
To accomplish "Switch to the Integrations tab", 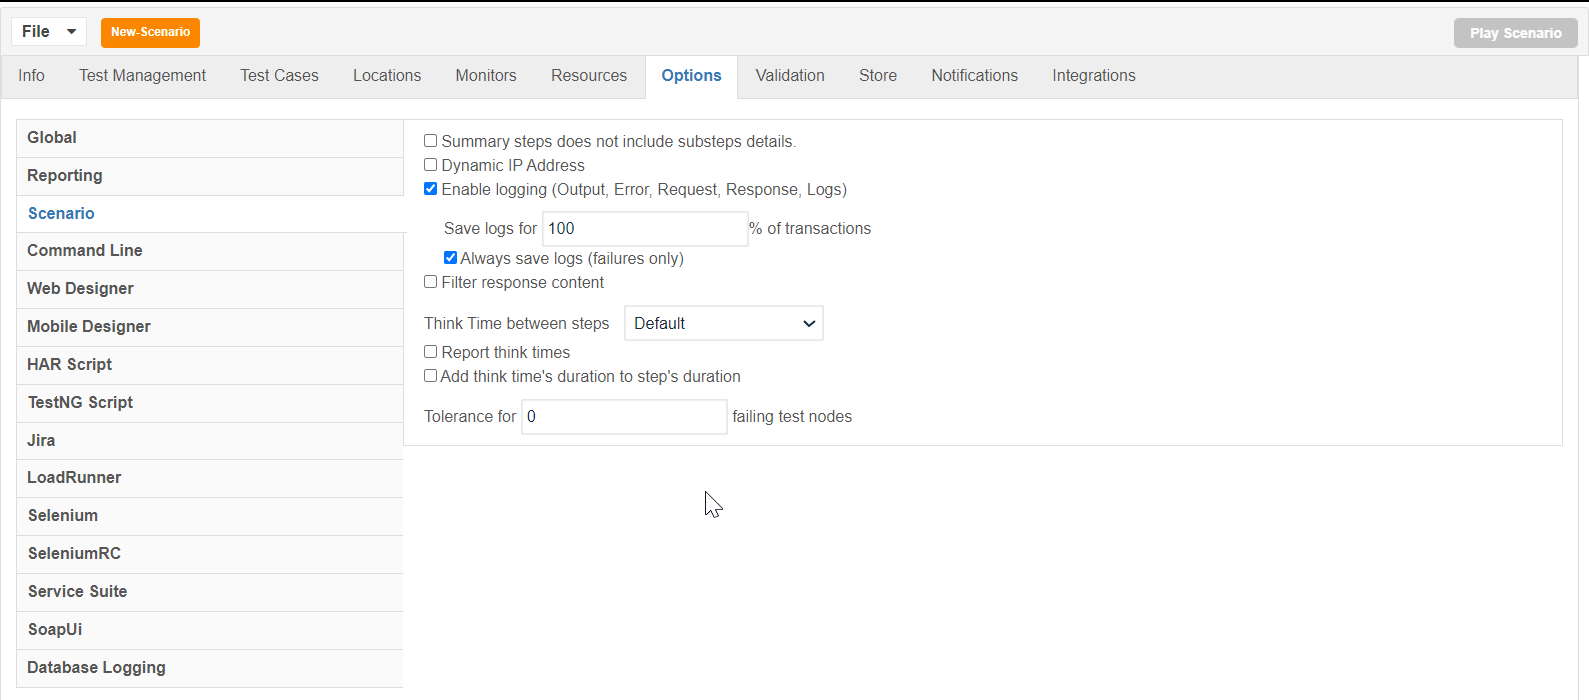I will 1094,76.
